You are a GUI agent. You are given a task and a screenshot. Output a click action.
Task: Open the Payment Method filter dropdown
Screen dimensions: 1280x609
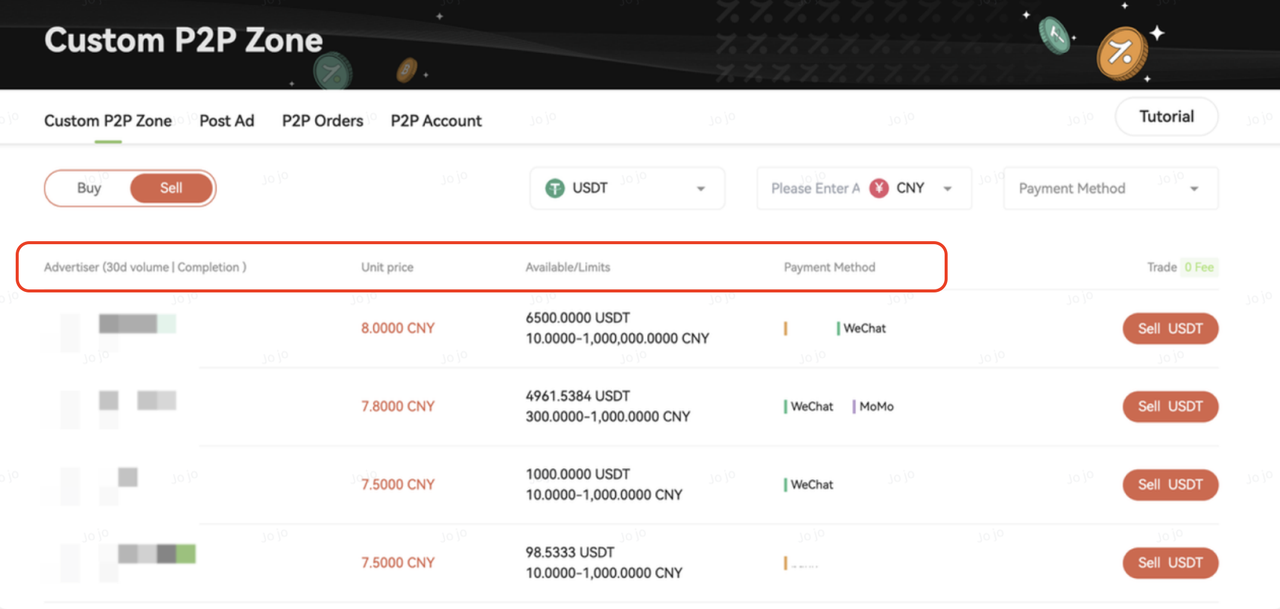coord(1110,188)
